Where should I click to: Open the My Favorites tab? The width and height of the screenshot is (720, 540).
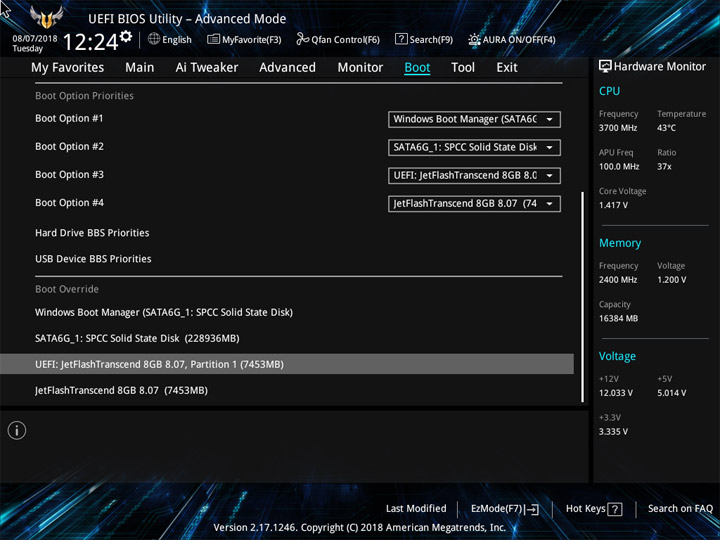tap(68, 68)
